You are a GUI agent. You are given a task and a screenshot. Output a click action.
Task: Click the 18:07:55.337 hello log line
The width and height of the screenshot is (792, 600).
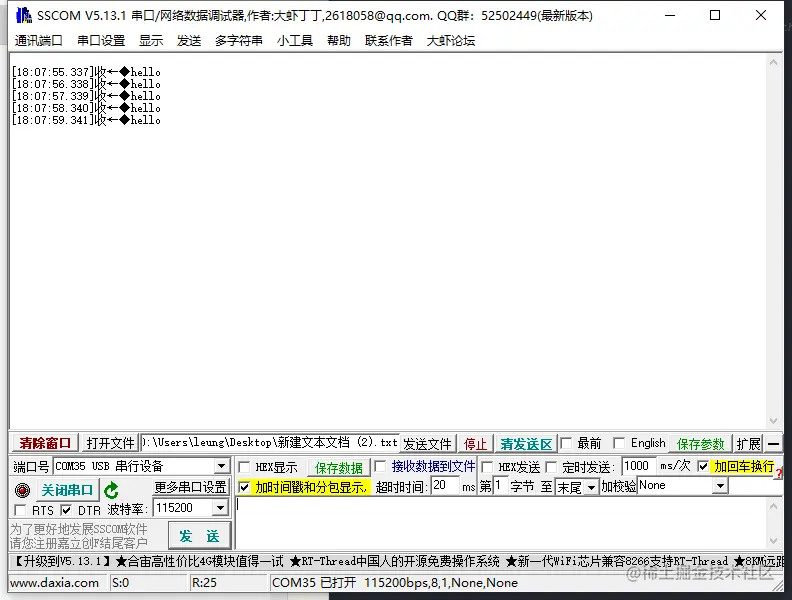click(x=86, y=72)
